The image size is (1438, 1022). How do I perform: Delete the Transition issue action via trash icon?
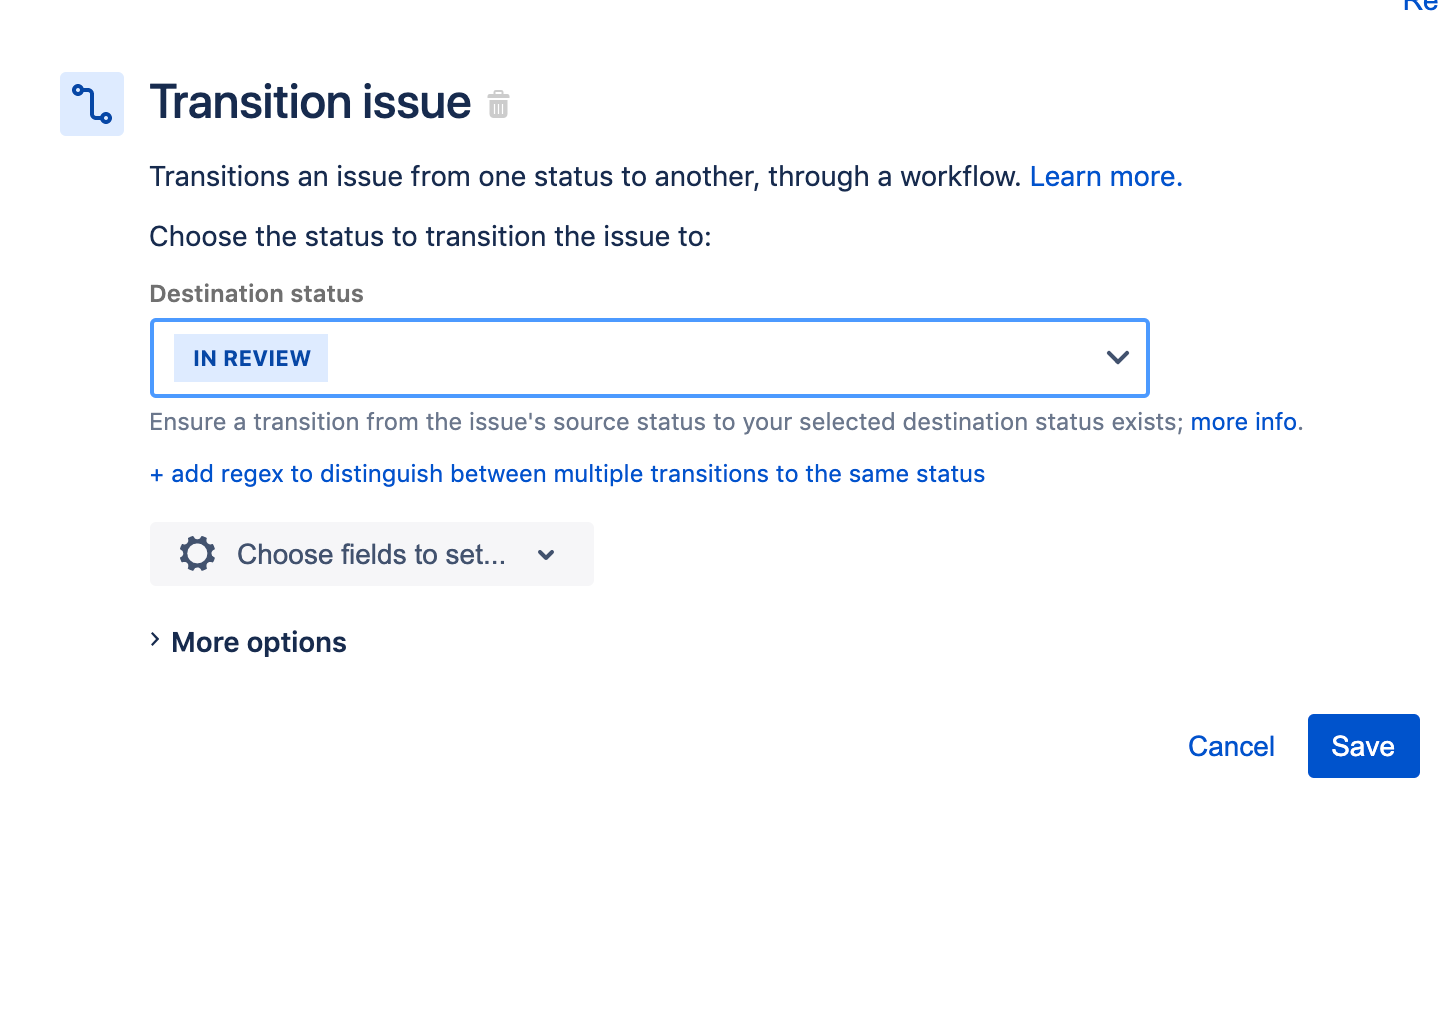click(498, 103)
